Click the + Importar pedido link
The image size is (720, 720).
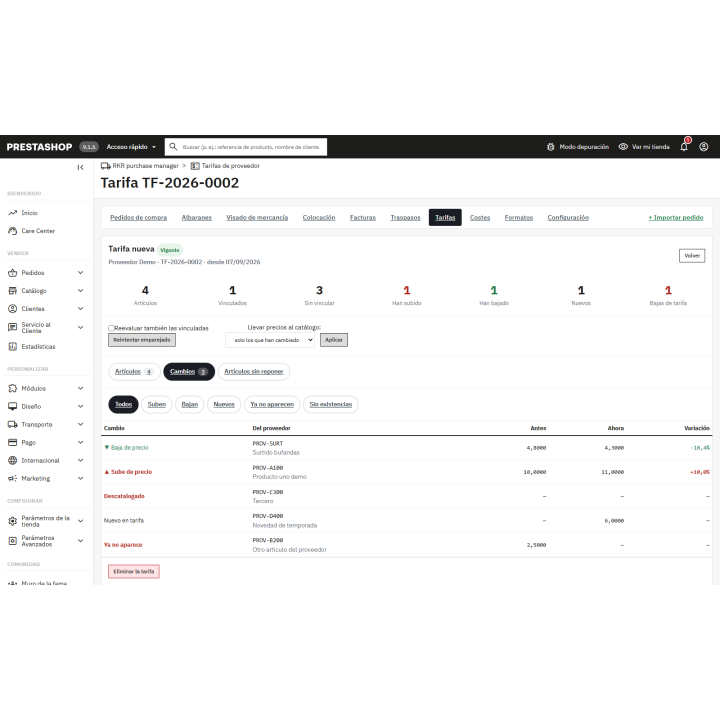coord(675,218)
